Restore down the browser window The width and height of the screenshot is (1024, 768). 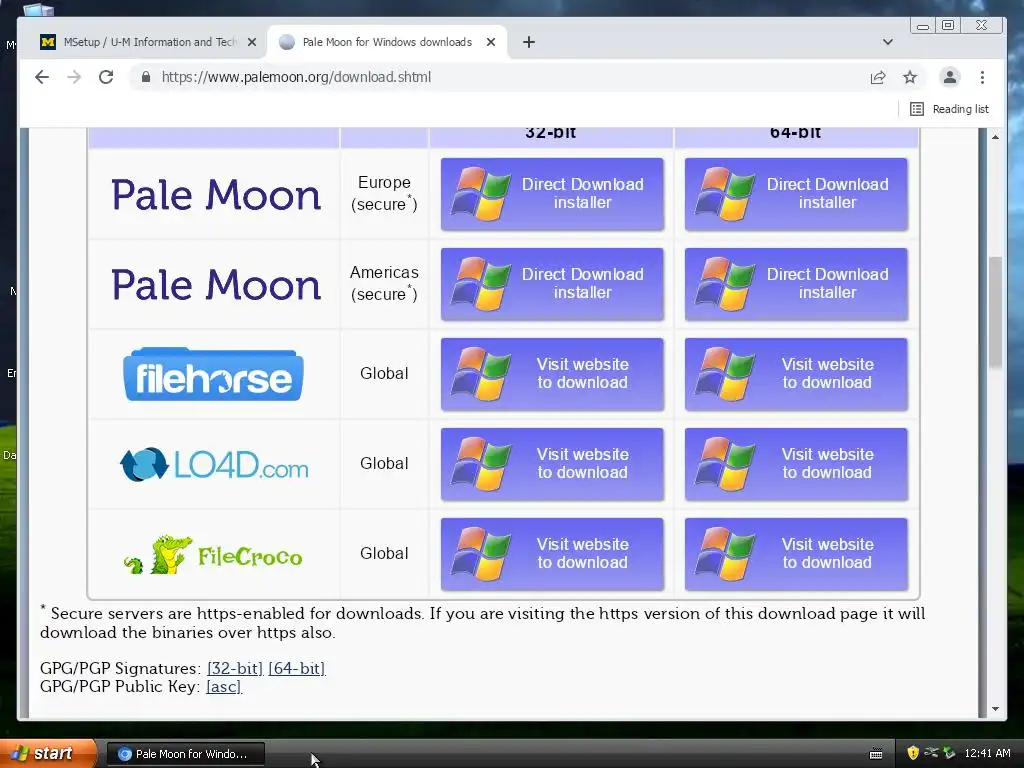coord(948,25)
